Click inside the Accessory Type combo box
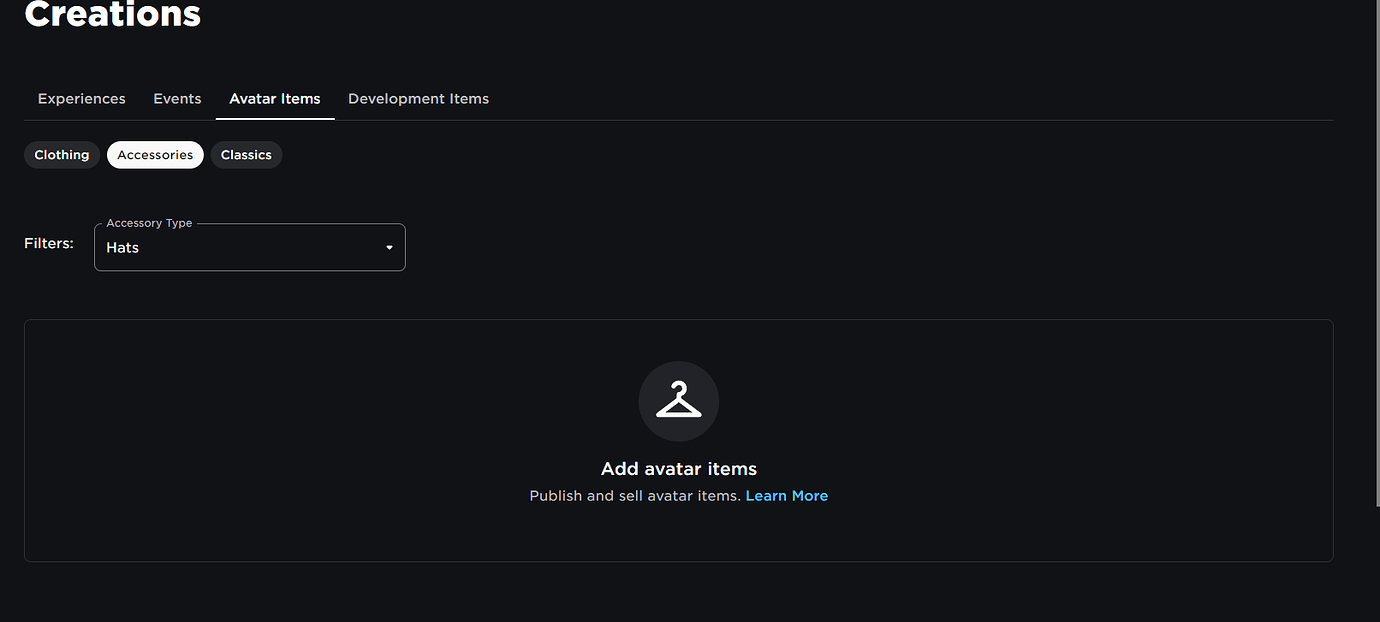The width and height of the screenshot is (1380, 622). (x=240, y=247)
